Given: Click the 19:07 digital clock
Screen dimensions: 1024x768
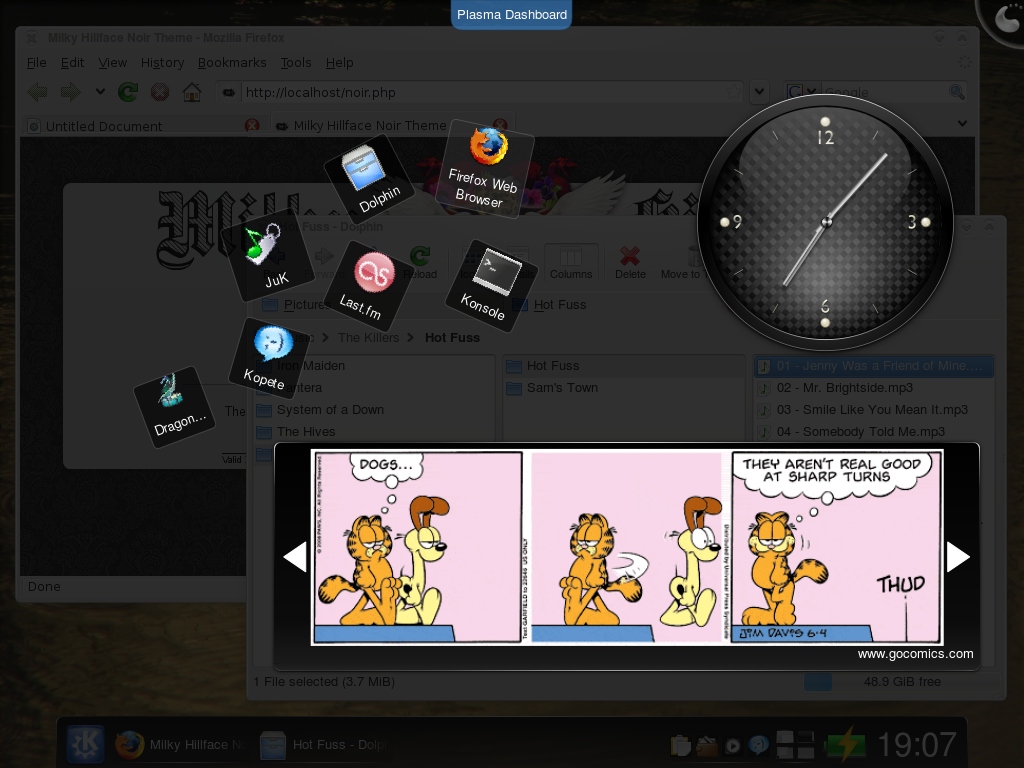Looking at the screenshot, I should click(917, 744).
